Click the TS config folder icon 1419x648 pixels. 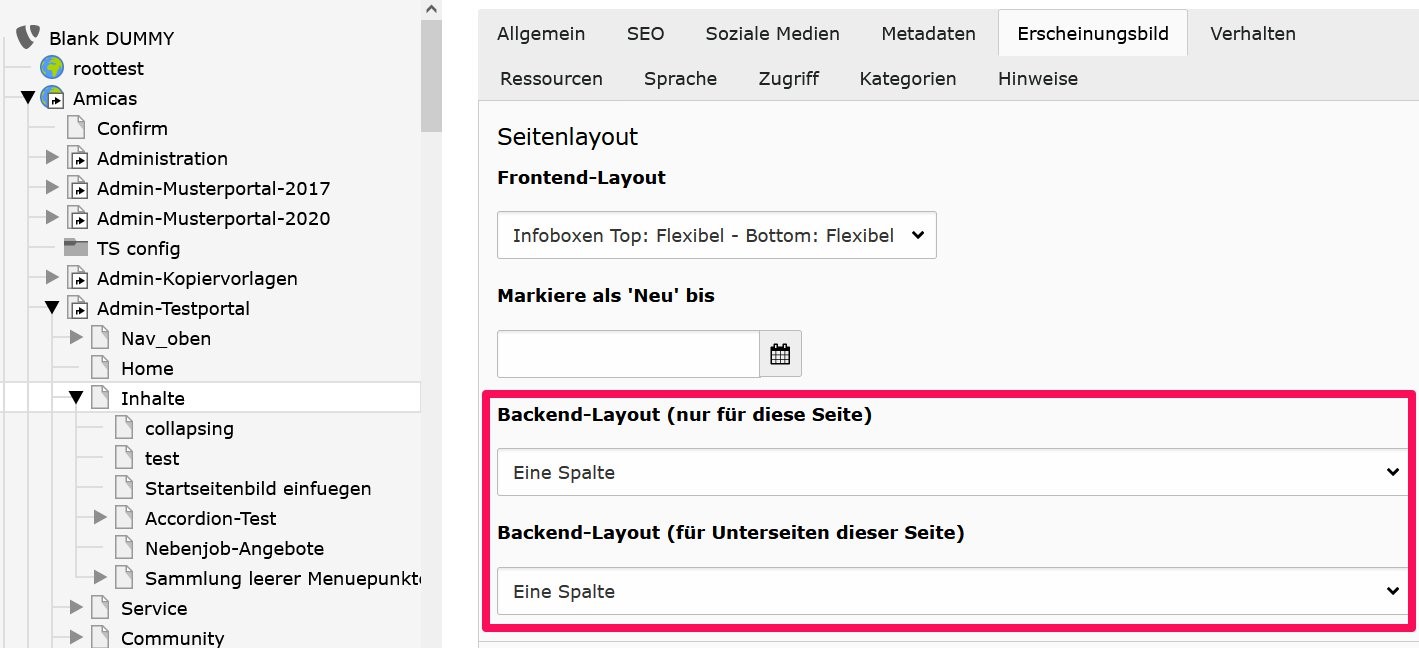coord(76,248)
